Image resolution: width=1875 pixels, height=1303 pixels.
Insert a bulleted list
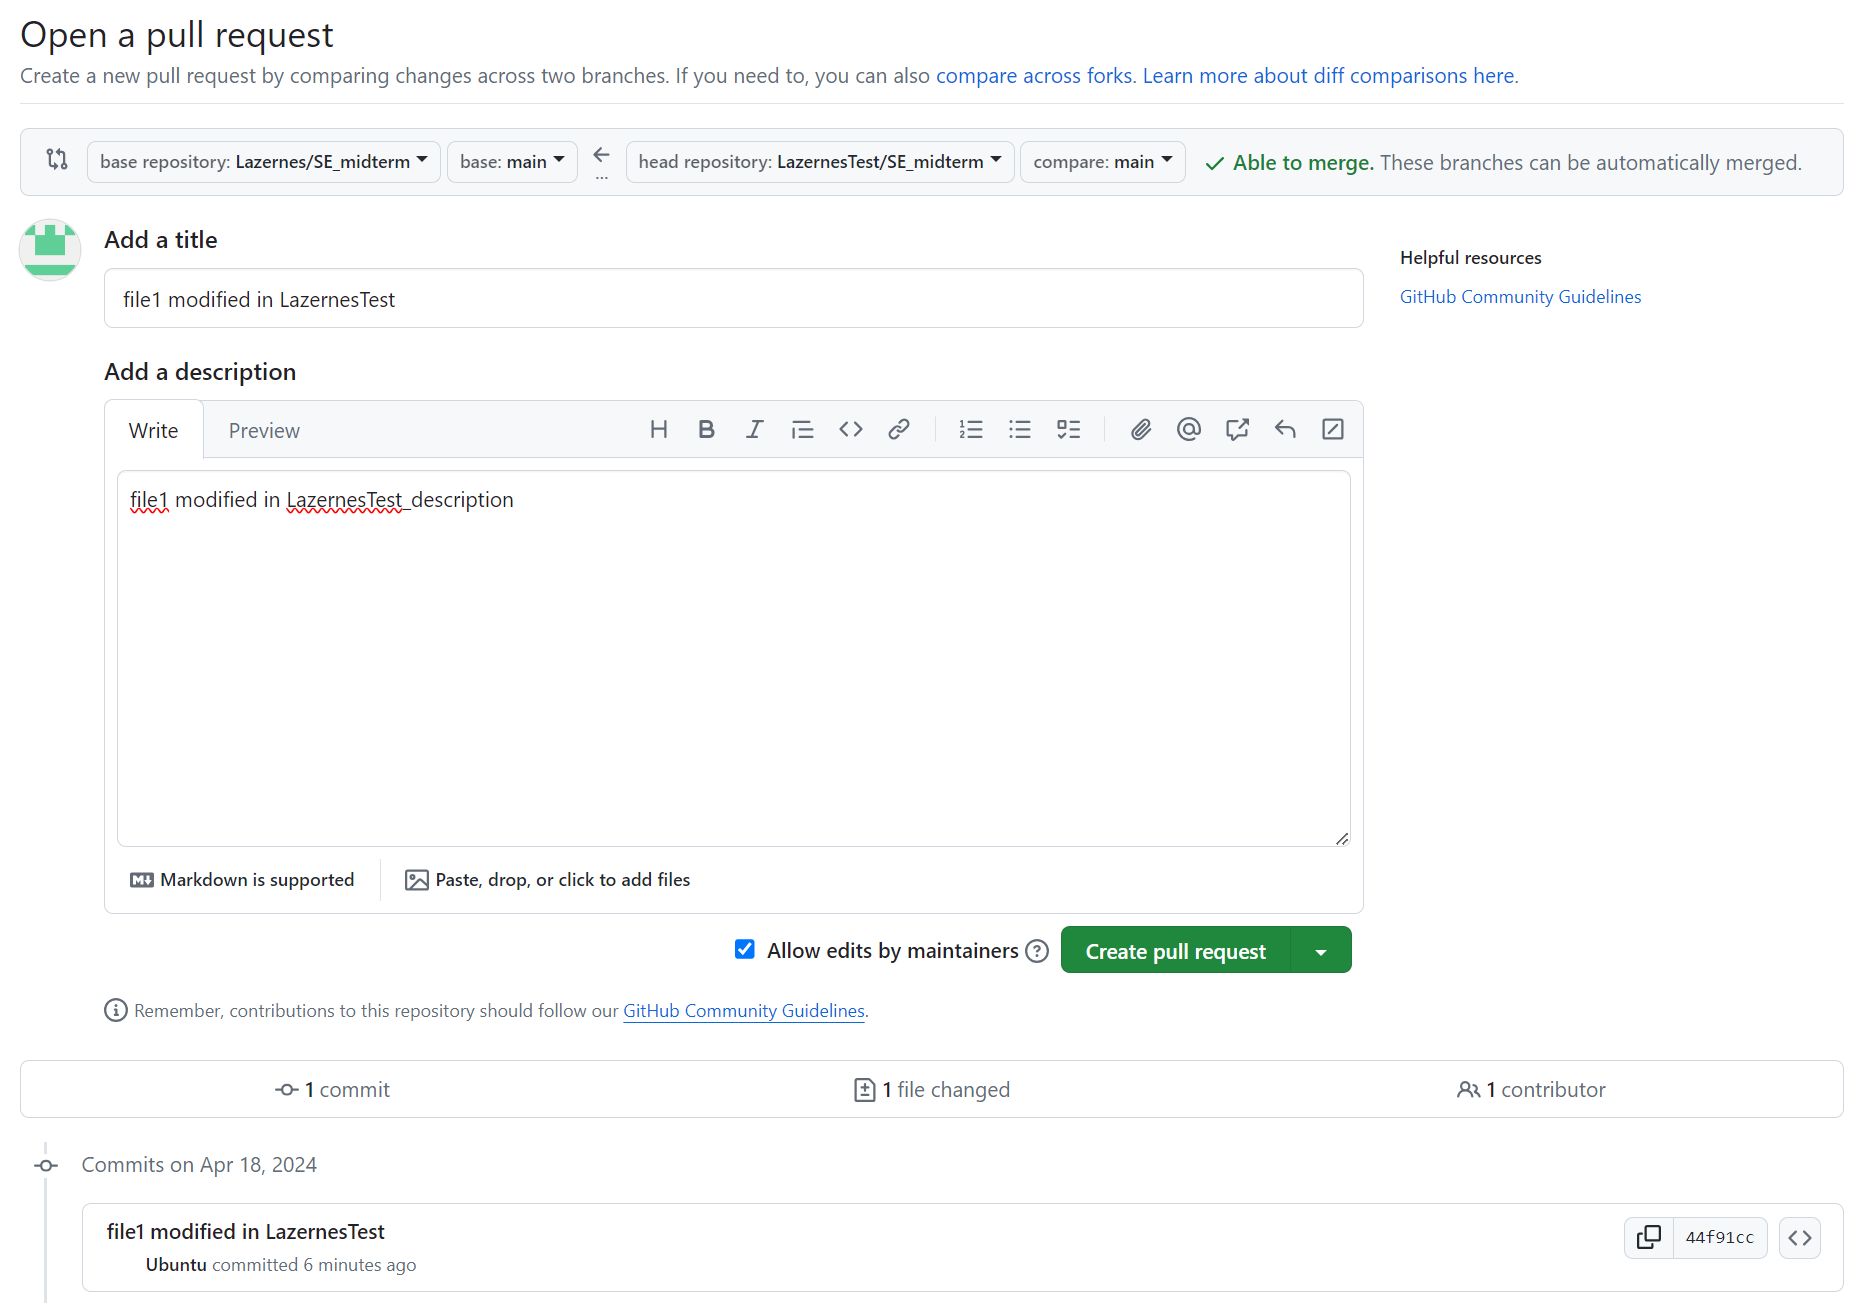[1020, 430]
